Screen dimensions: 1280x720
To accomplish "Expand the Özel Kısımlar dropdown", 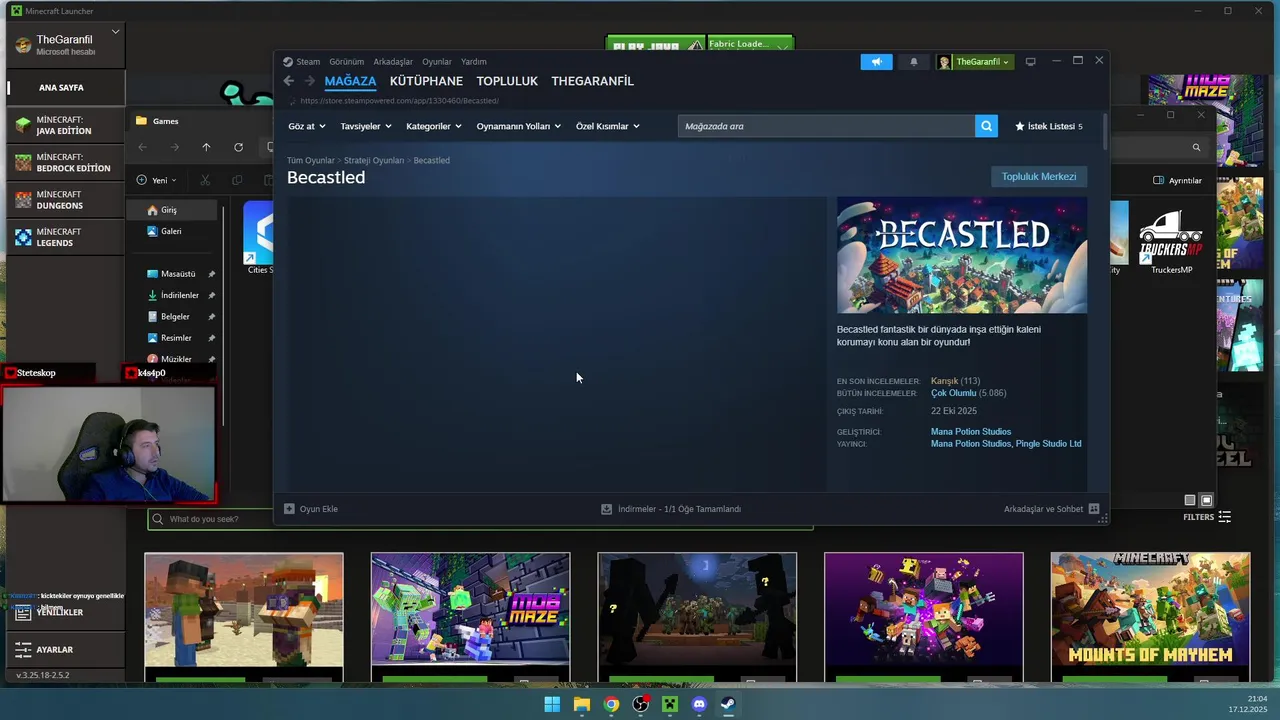I will (607, 126).
